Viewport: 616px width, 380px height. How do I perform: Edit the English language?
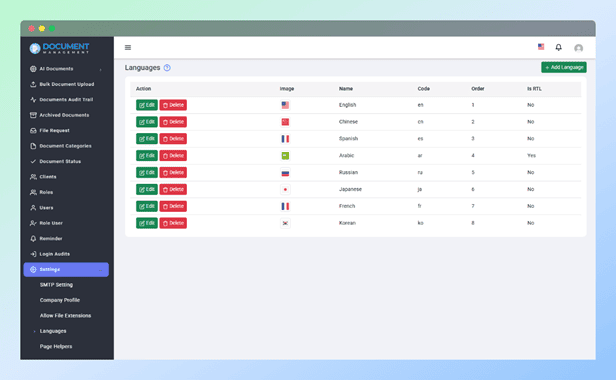point(147,105)
